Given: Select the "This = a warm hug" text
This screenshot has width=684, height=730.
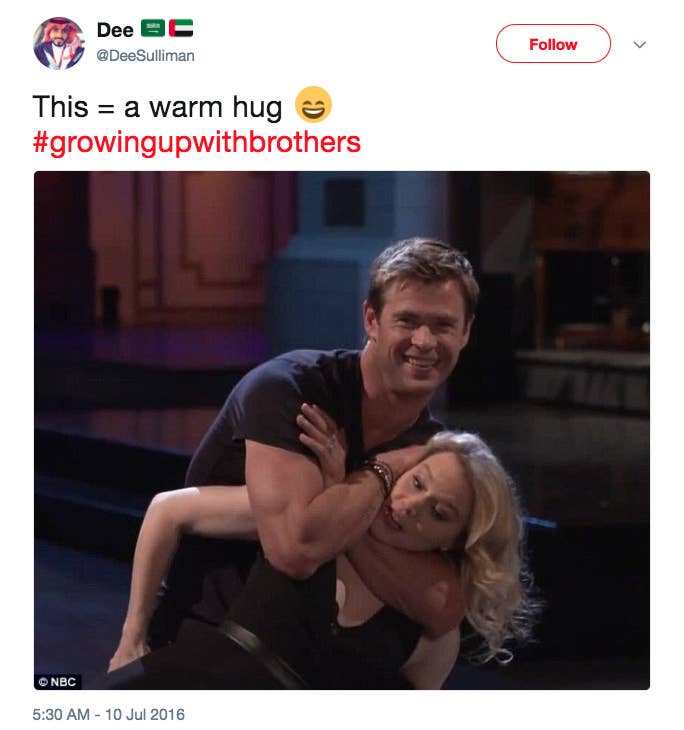Looking at the screenshot, I should (x=157, y=107).
